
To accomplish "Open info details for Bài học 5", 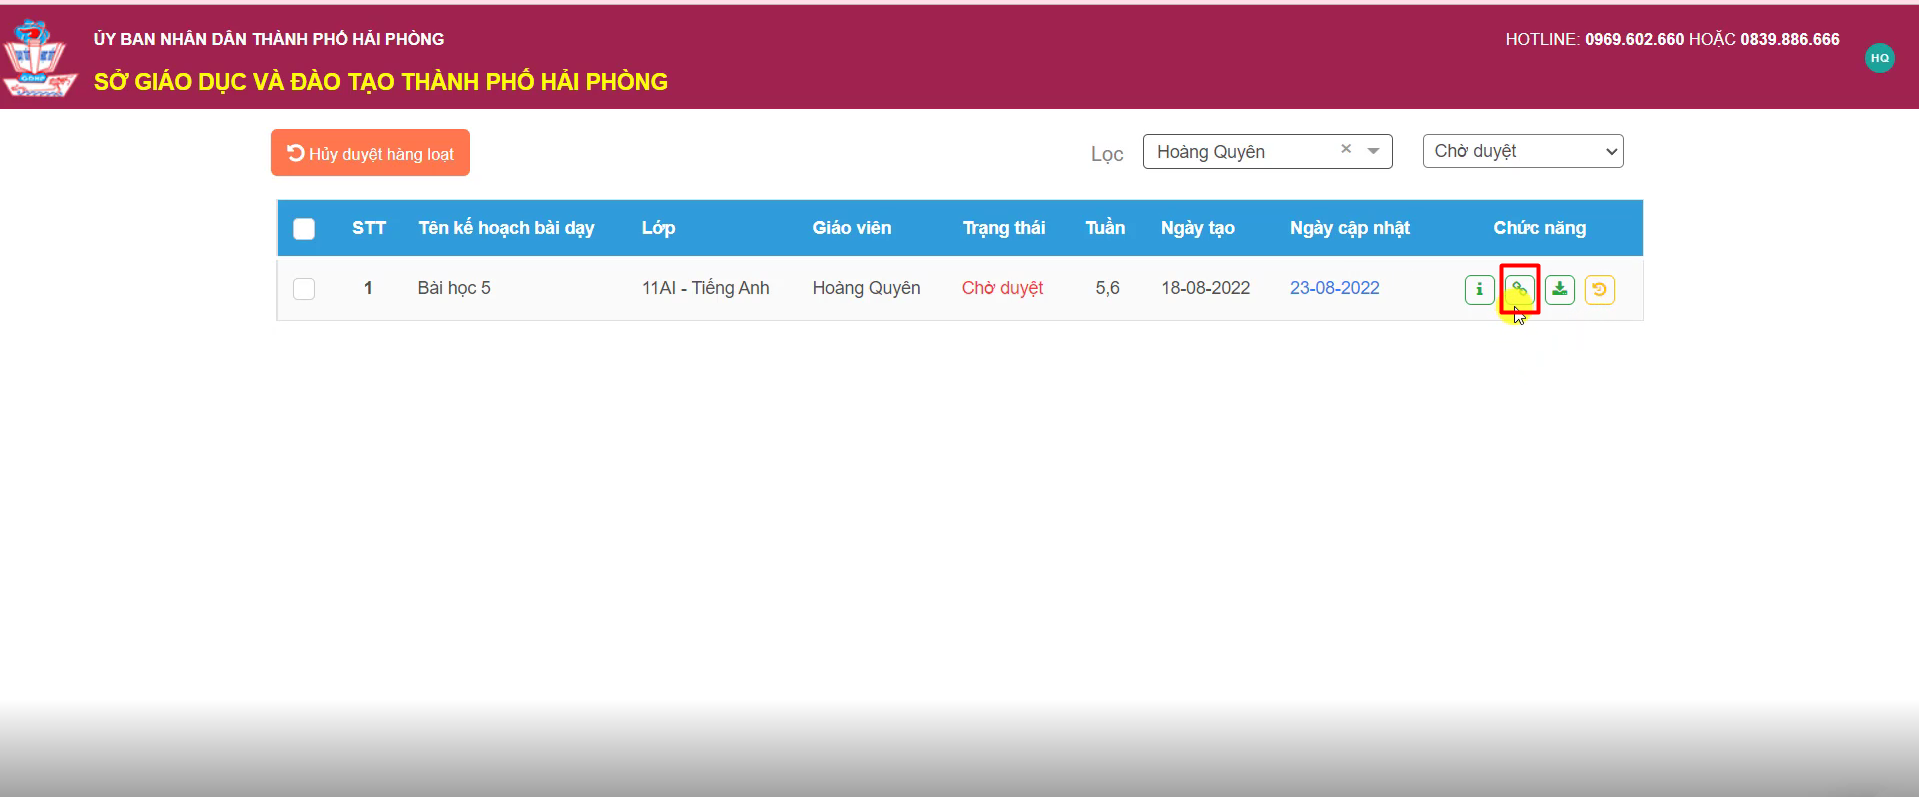I will [1479, 289].
